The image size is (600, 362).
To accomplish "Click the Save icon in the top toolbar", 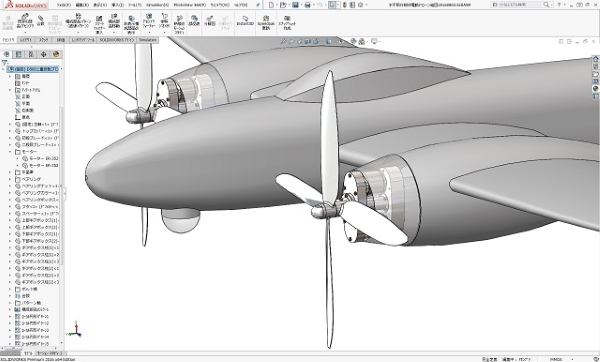I will pos(295,5).
